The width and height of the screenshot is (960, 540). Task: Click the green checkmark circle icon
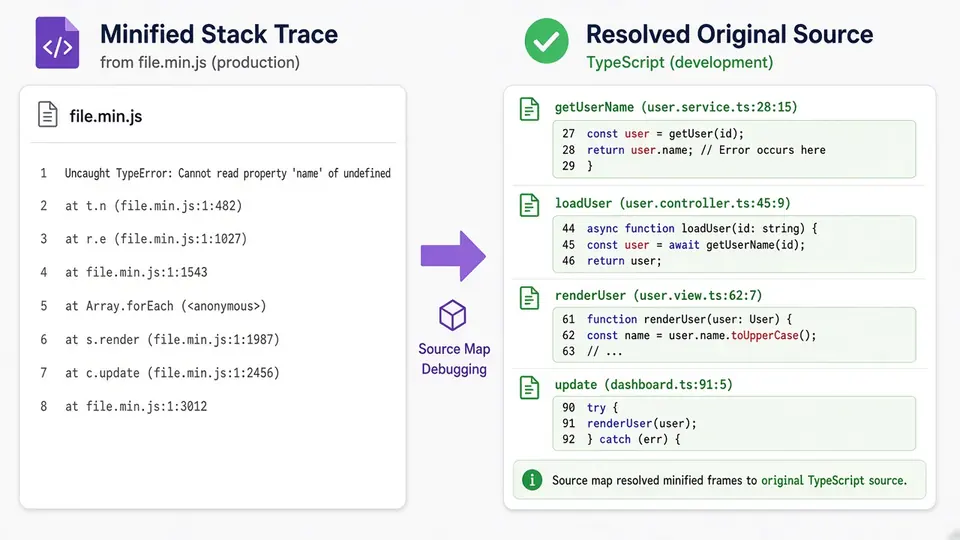[x=546, y=41]
